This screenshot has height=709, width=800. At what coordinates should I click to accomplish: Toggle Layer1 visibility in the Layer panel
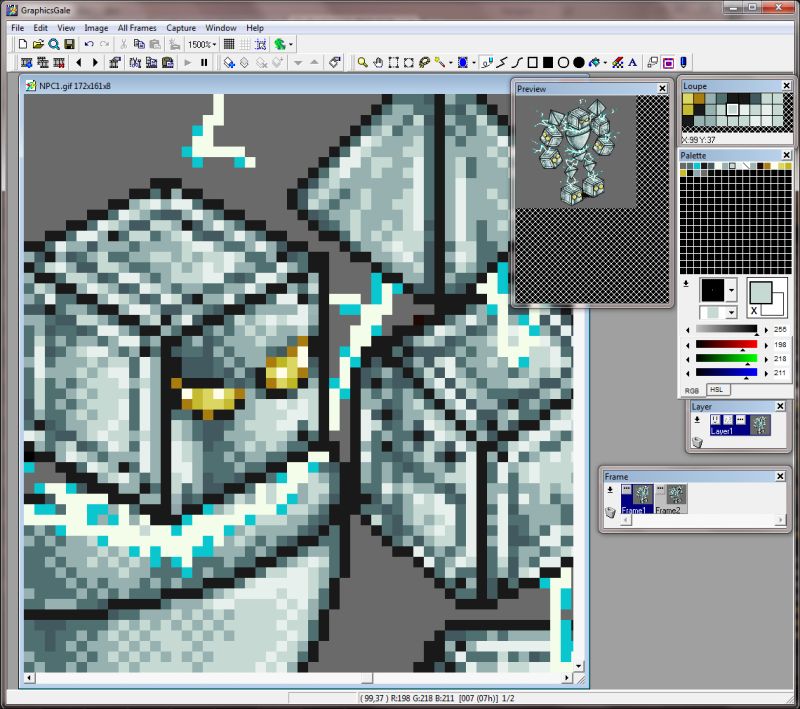[x=716, y=420]
